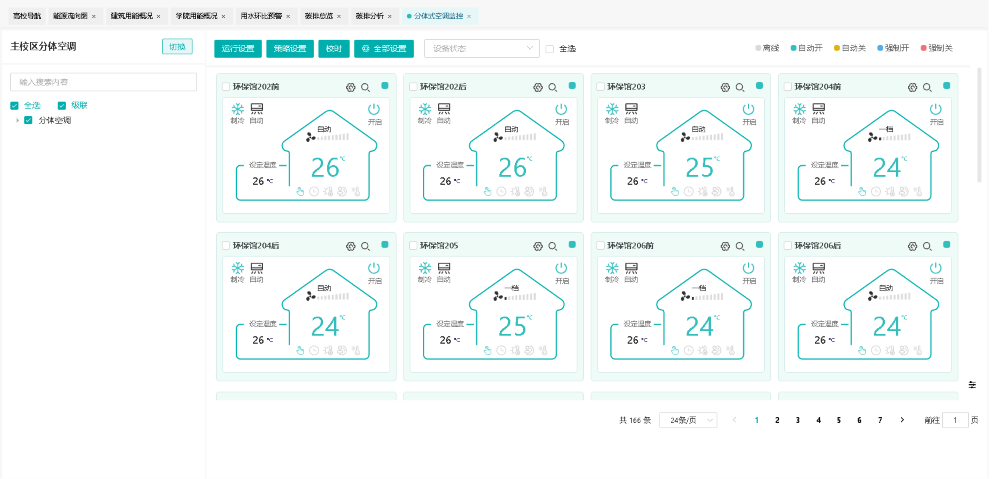Click the 前往 page number input

point(955,420)
